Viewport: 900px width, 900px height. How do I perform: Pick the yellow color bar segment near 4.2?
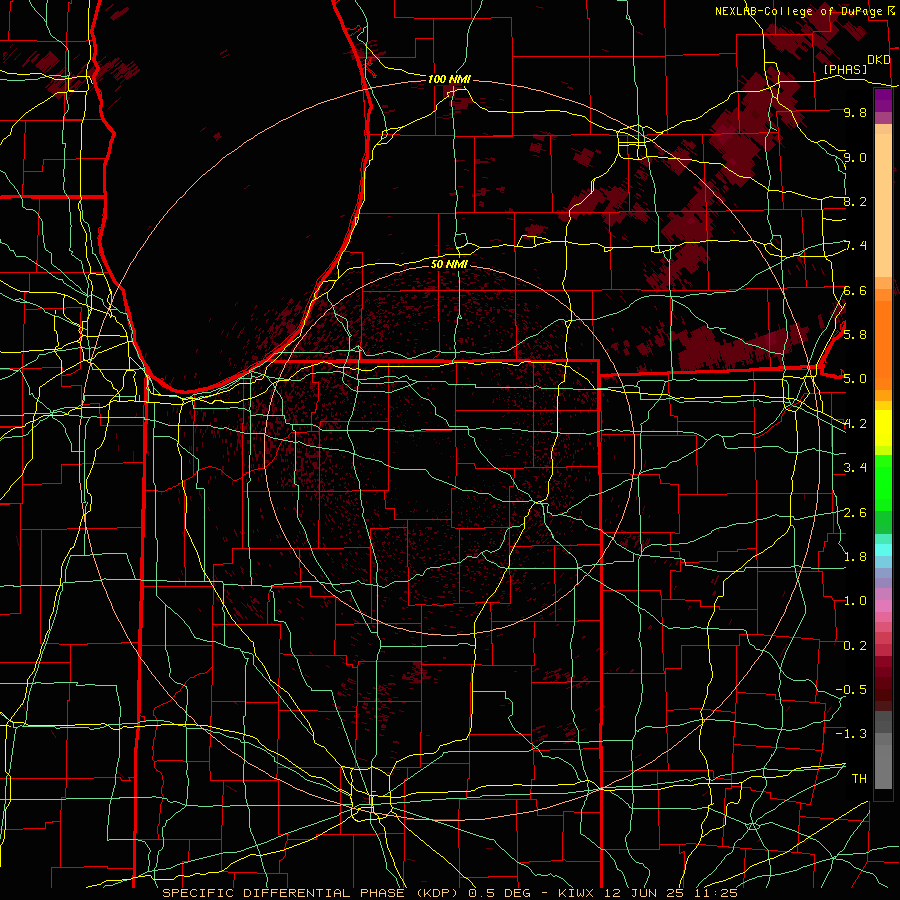(883, 428)
